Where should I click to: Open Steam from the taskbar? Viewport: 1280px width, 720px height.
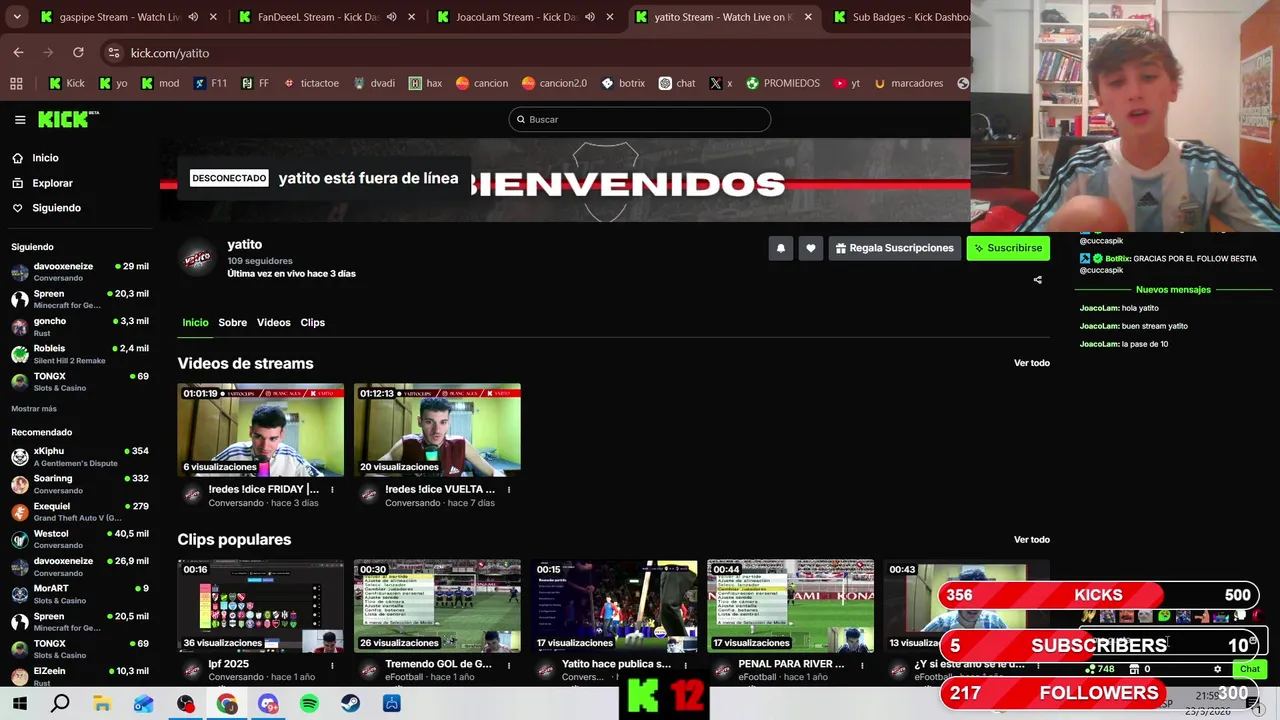pos(350,704)
